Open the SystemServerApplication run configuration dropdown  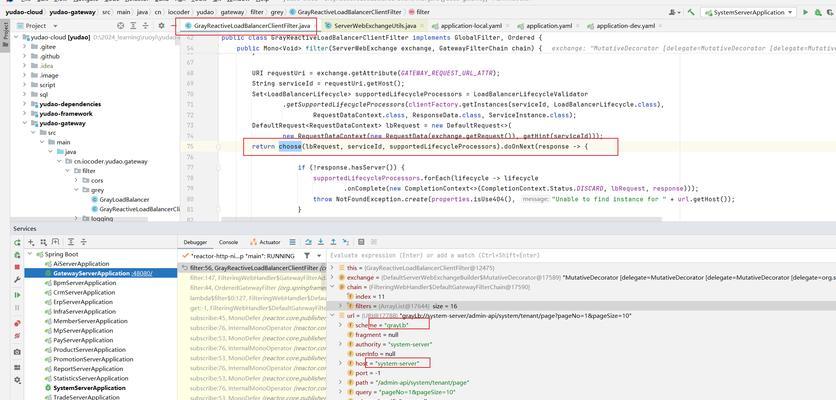click(749, 12)
